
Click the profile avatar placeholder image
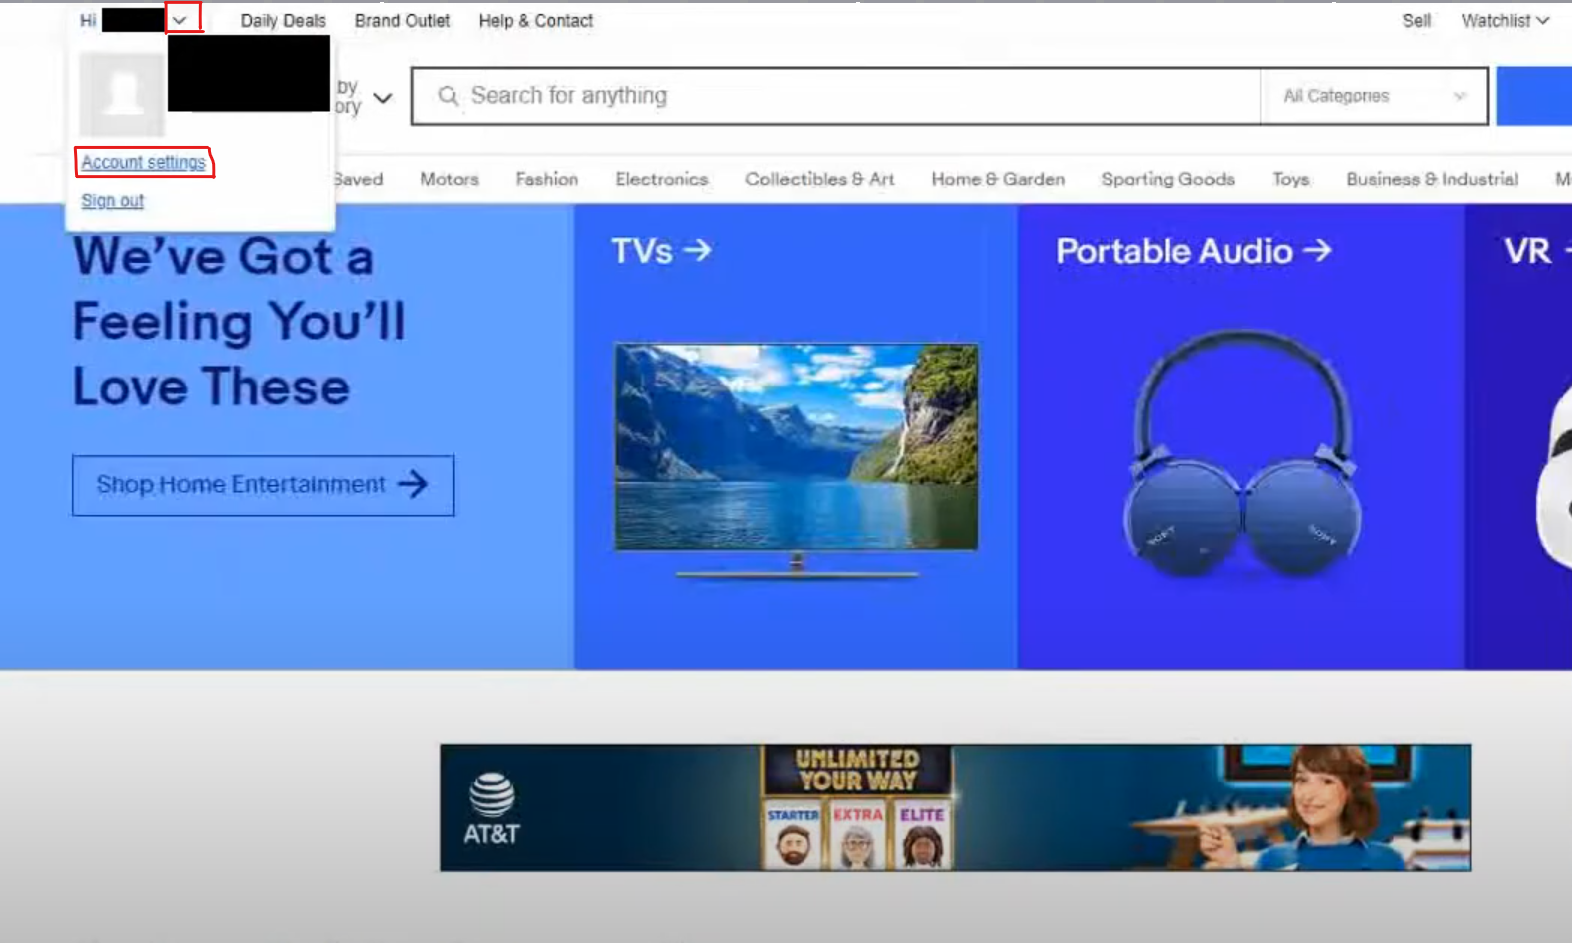122,95
